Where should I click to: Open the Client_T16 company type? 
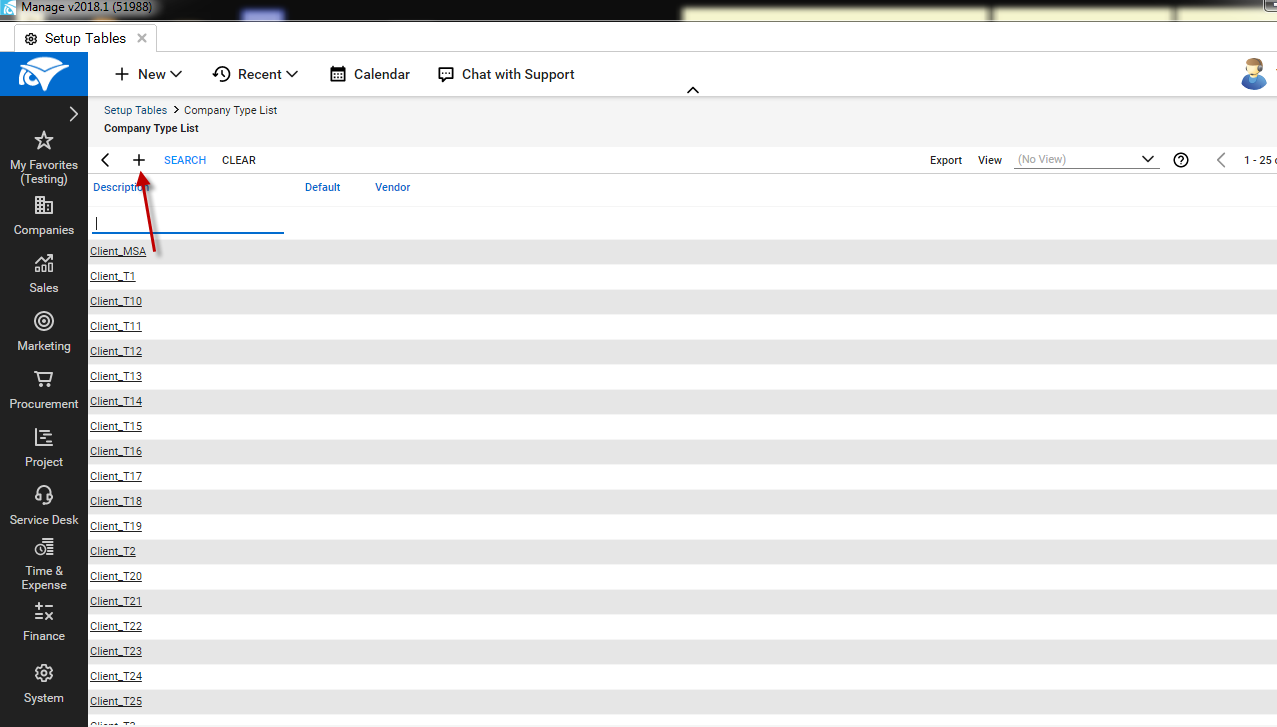(x=116, y=451)
